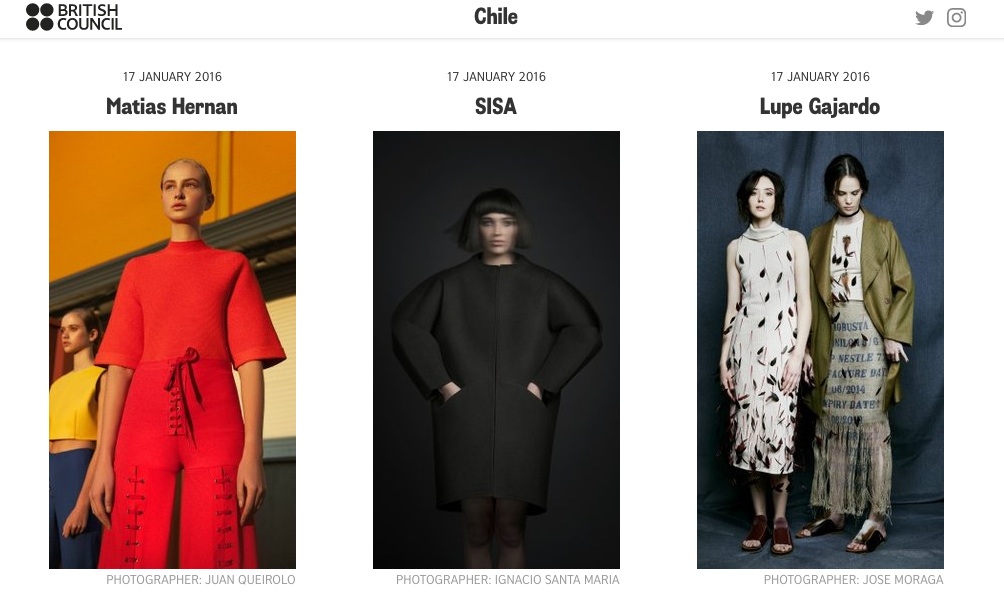
Task: Open the Instagram icon link
Action: tap(956, 17)
